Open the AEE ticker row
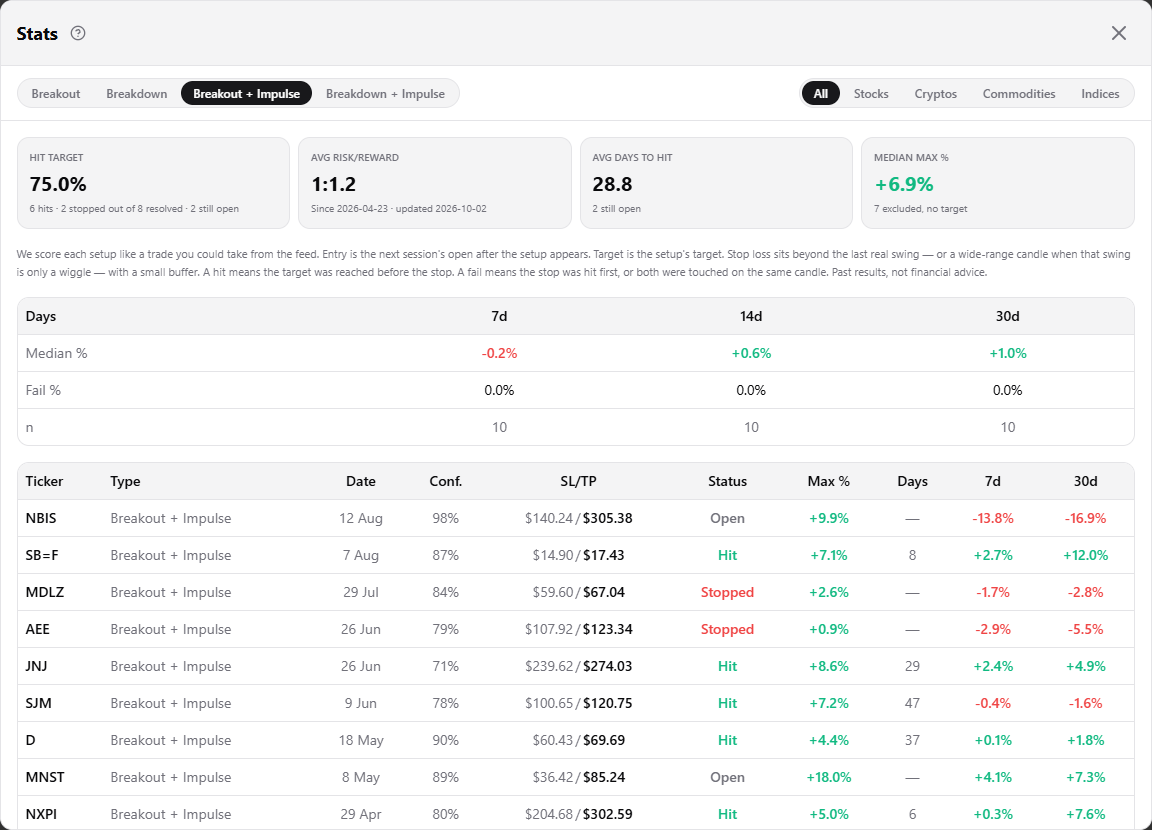The width and height of the screenshot is (1152, 830). tap(575, 629)
